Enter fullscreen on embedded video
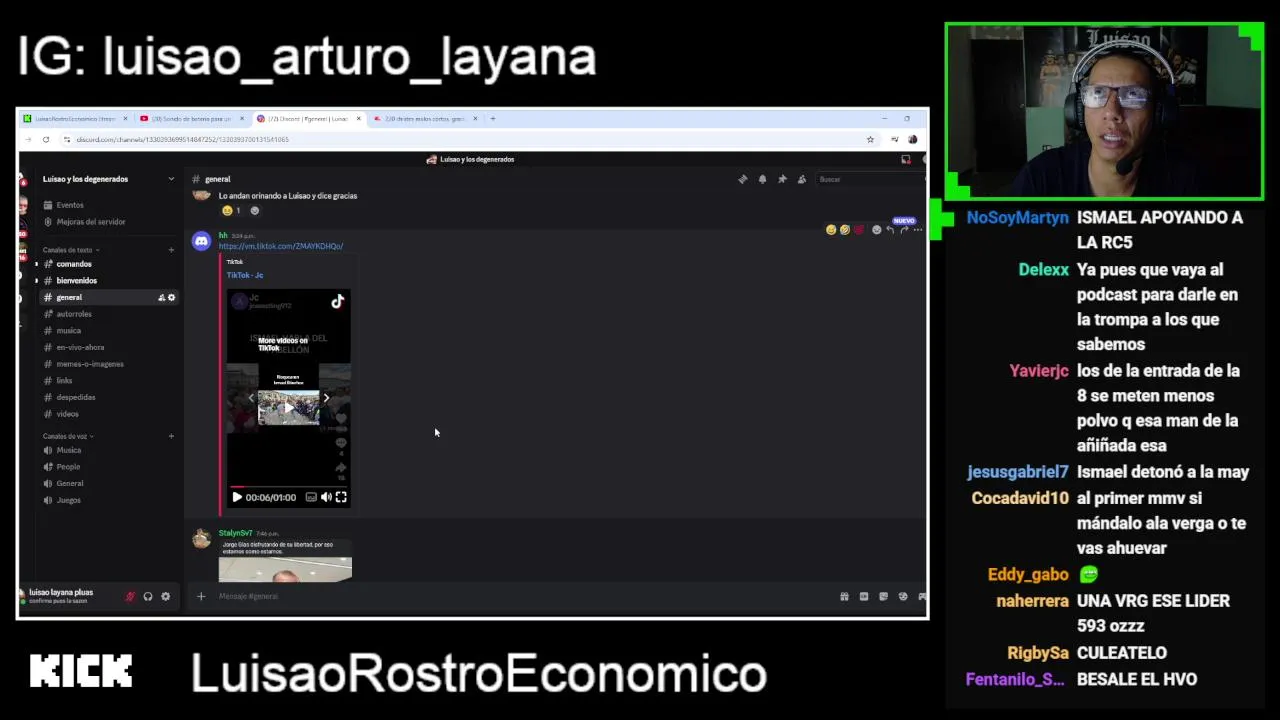 (341, 497)
